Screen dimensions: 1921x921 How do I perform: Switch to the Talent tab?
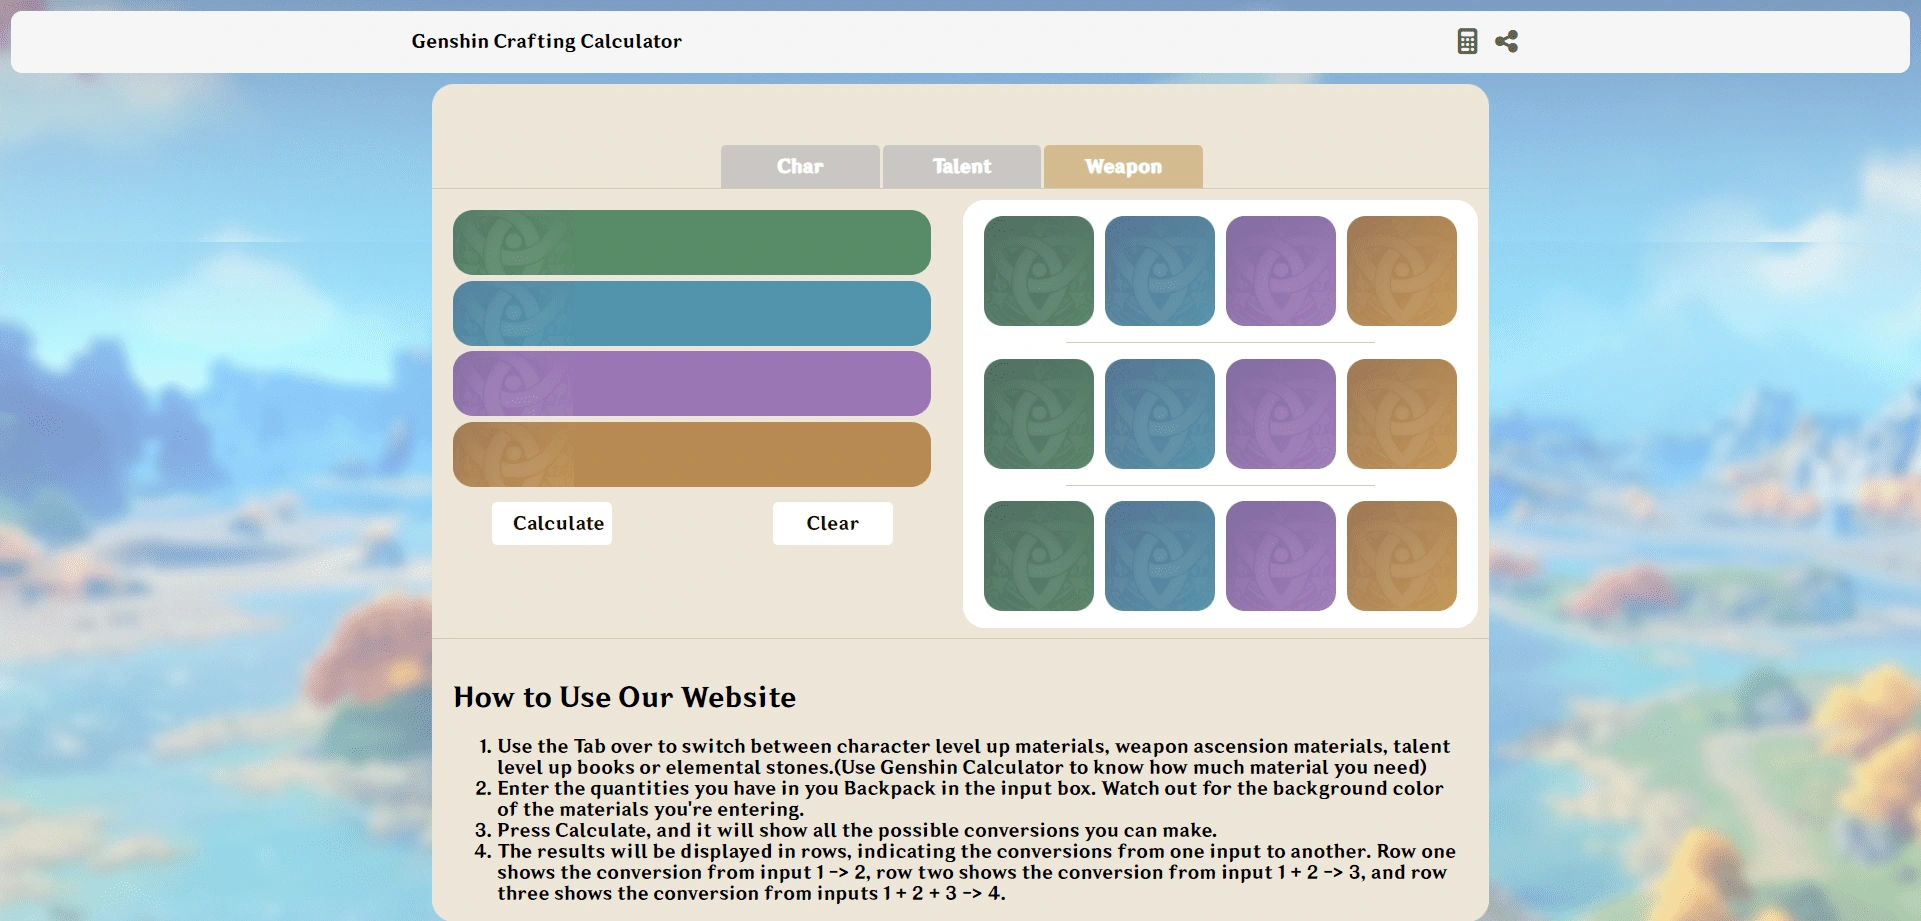pyautogui.click(x=962, y=166)
